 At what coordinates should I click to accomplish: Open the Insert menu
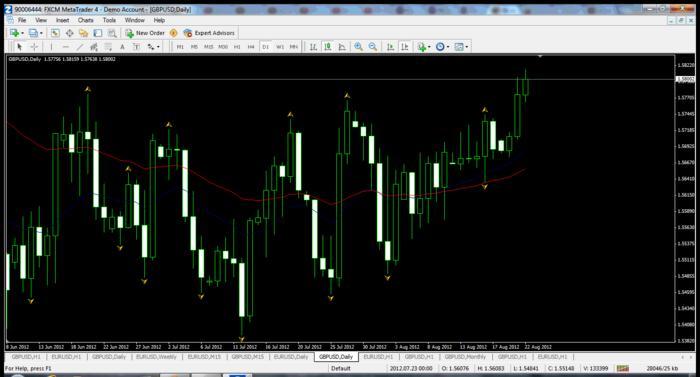62,20
